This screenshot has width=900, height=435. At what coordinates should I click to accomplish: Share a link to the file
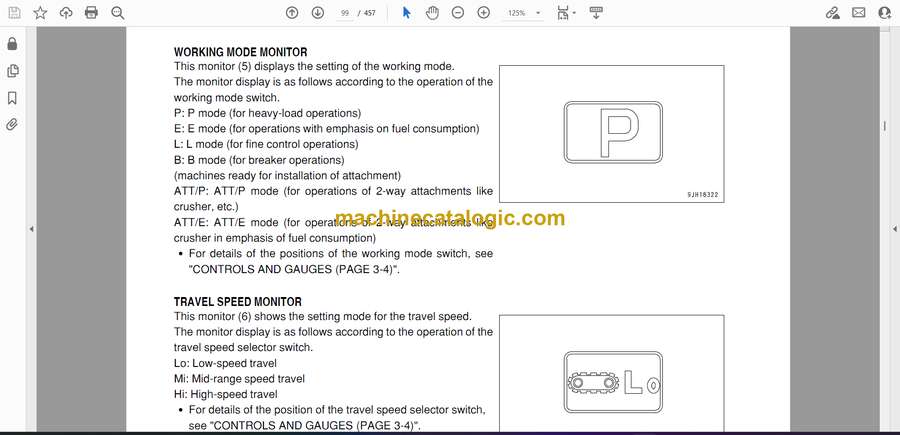coord(833,13)
